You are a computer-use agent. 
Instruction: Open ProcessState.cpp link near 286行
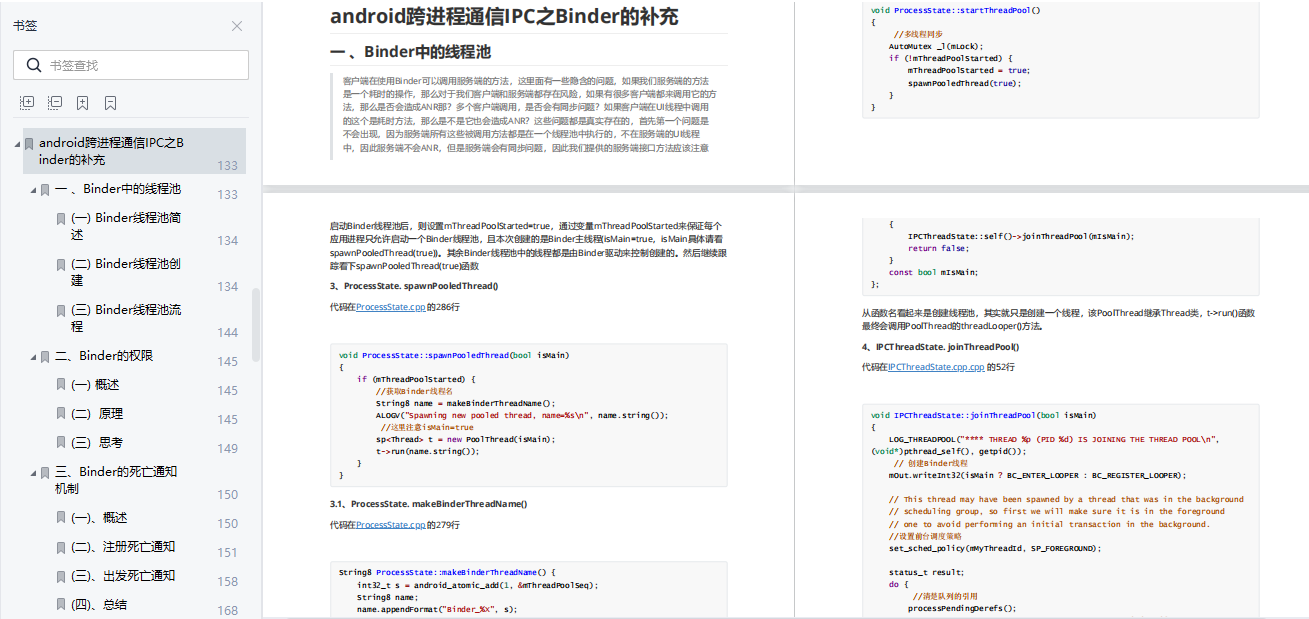tap(391, 307)
